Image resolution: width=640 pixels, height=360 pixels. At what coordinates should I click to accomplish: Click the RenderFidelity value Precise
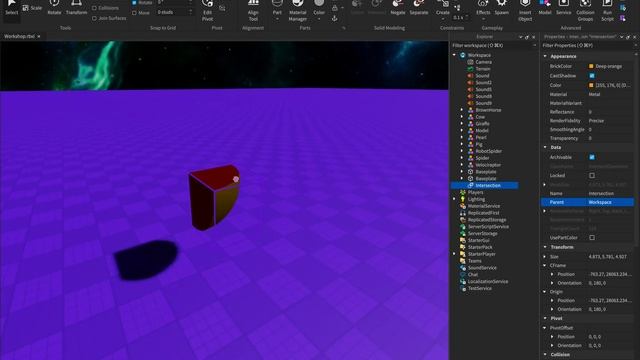pyautogui.click(x=596, y=121)
